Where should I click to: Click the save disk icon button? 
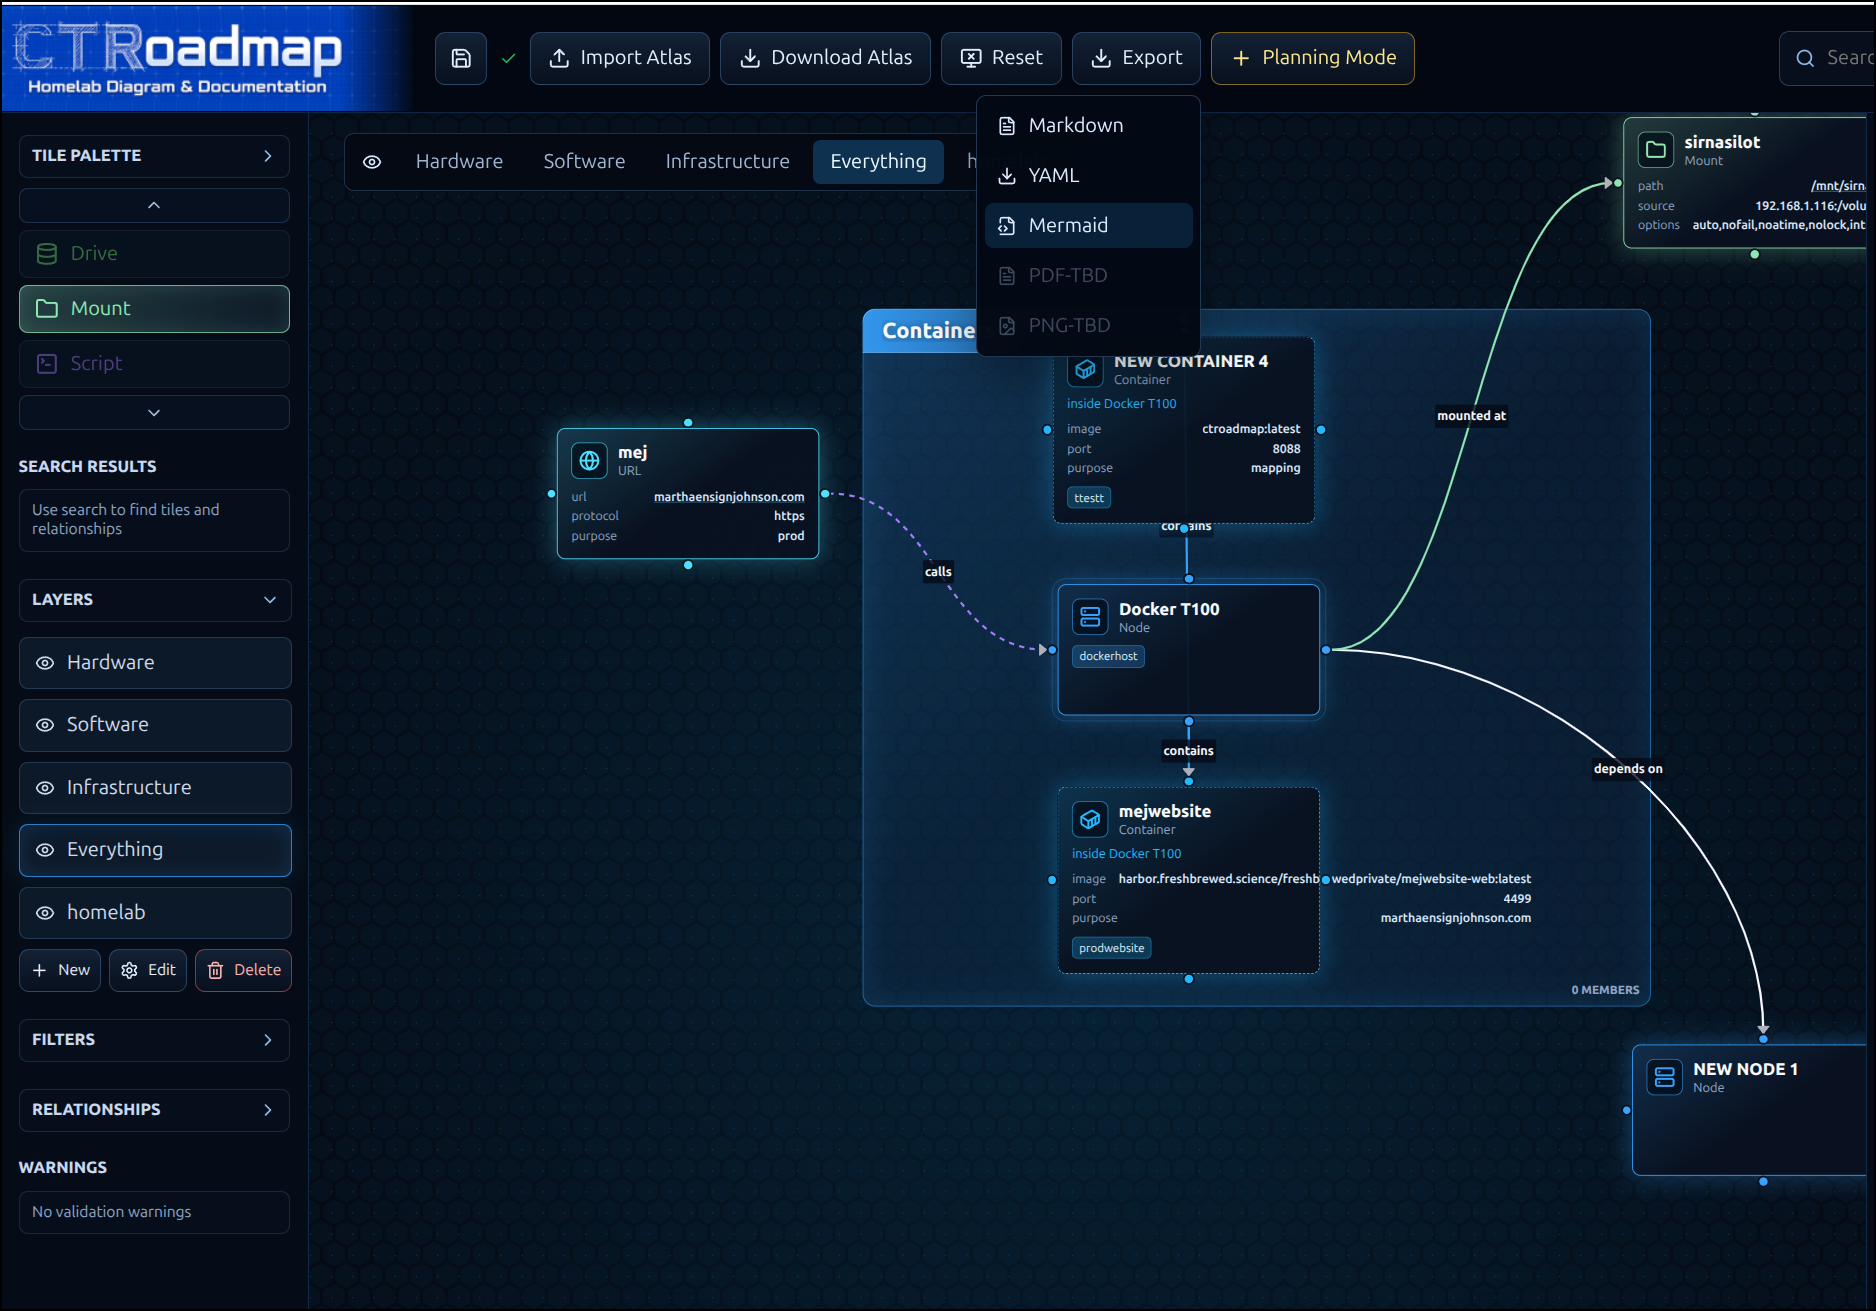461,58
